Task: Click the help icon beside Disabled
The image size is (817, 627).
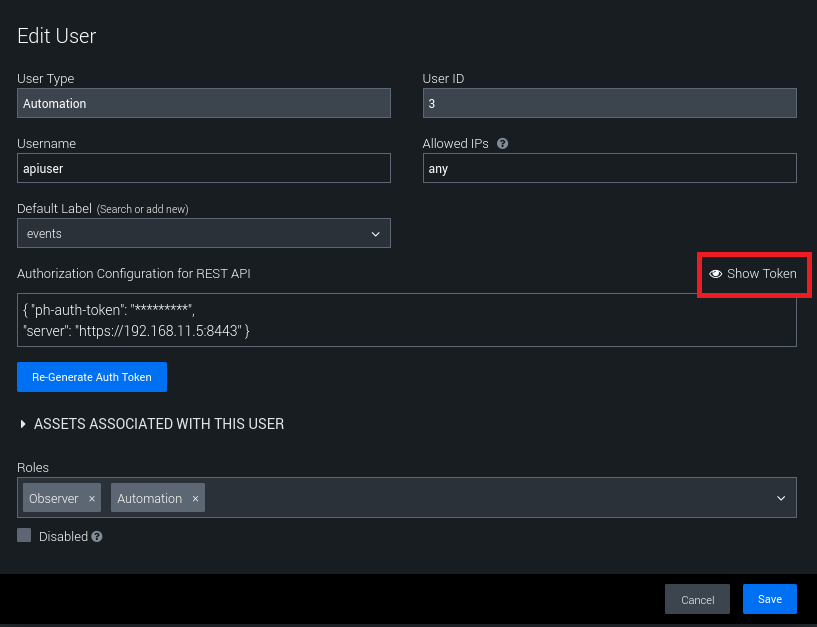Action: 97,537
